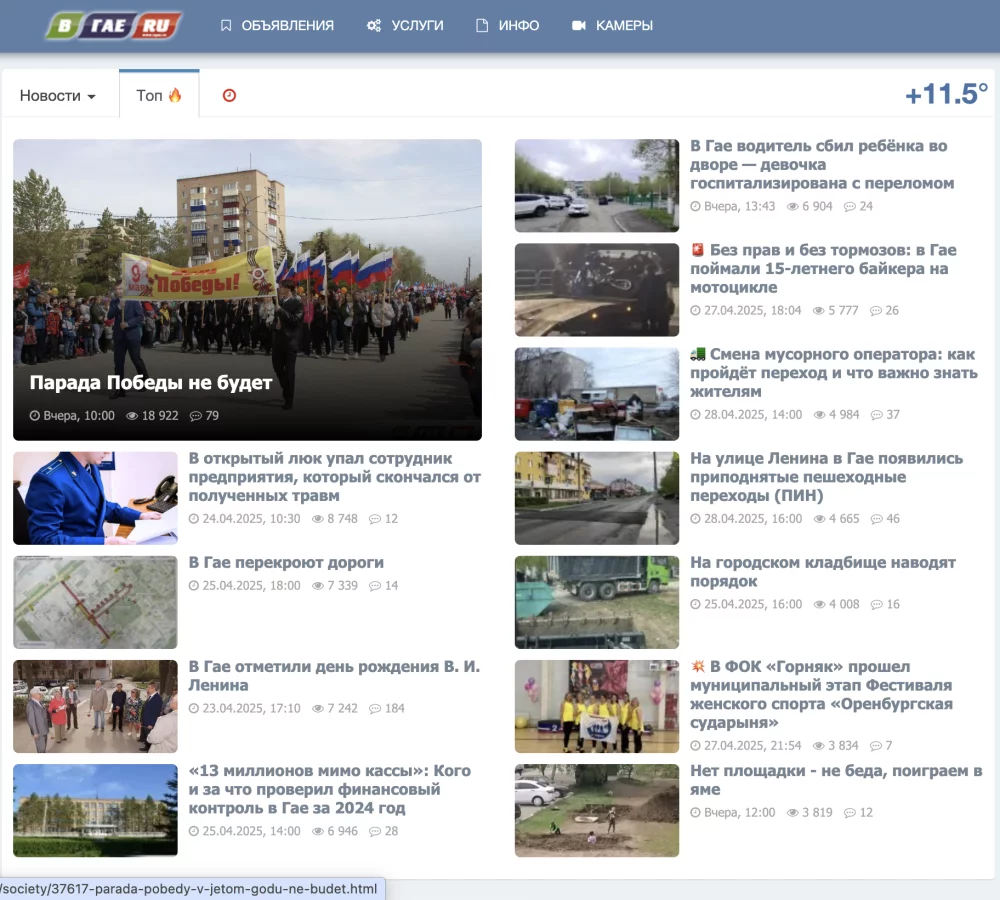Click the +11.5° weather temperature

pyautogui.click(x=946, y=94)
